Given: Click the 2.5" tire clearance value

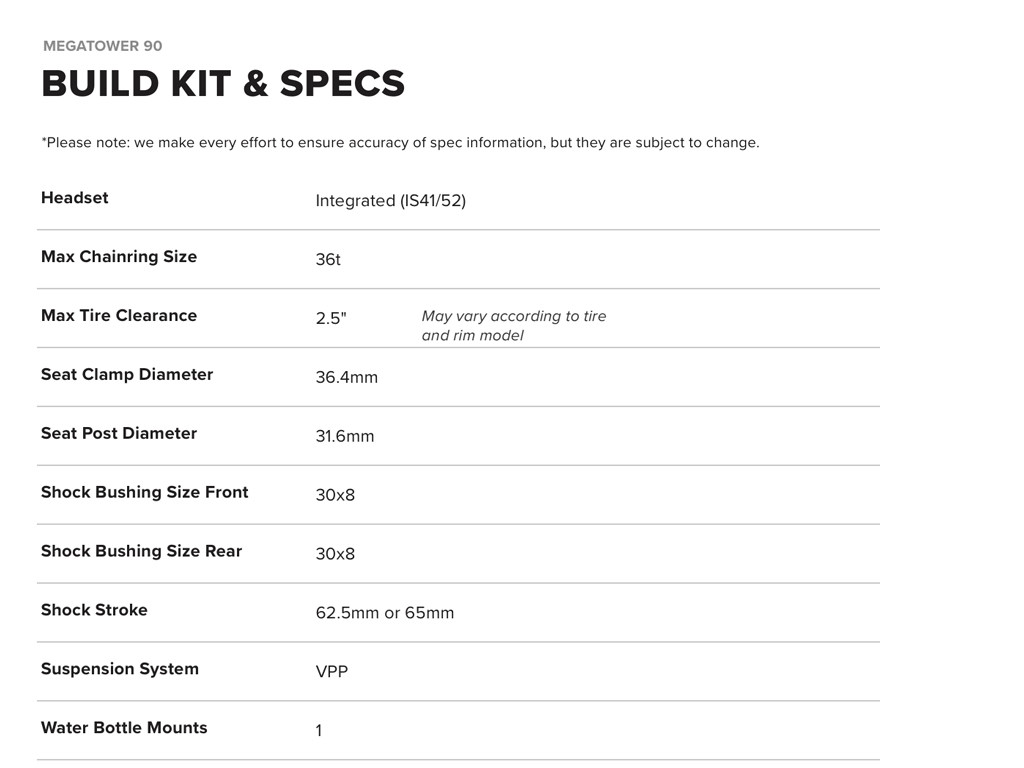Looking at the screenshot, I should click(x=331, y=319).
